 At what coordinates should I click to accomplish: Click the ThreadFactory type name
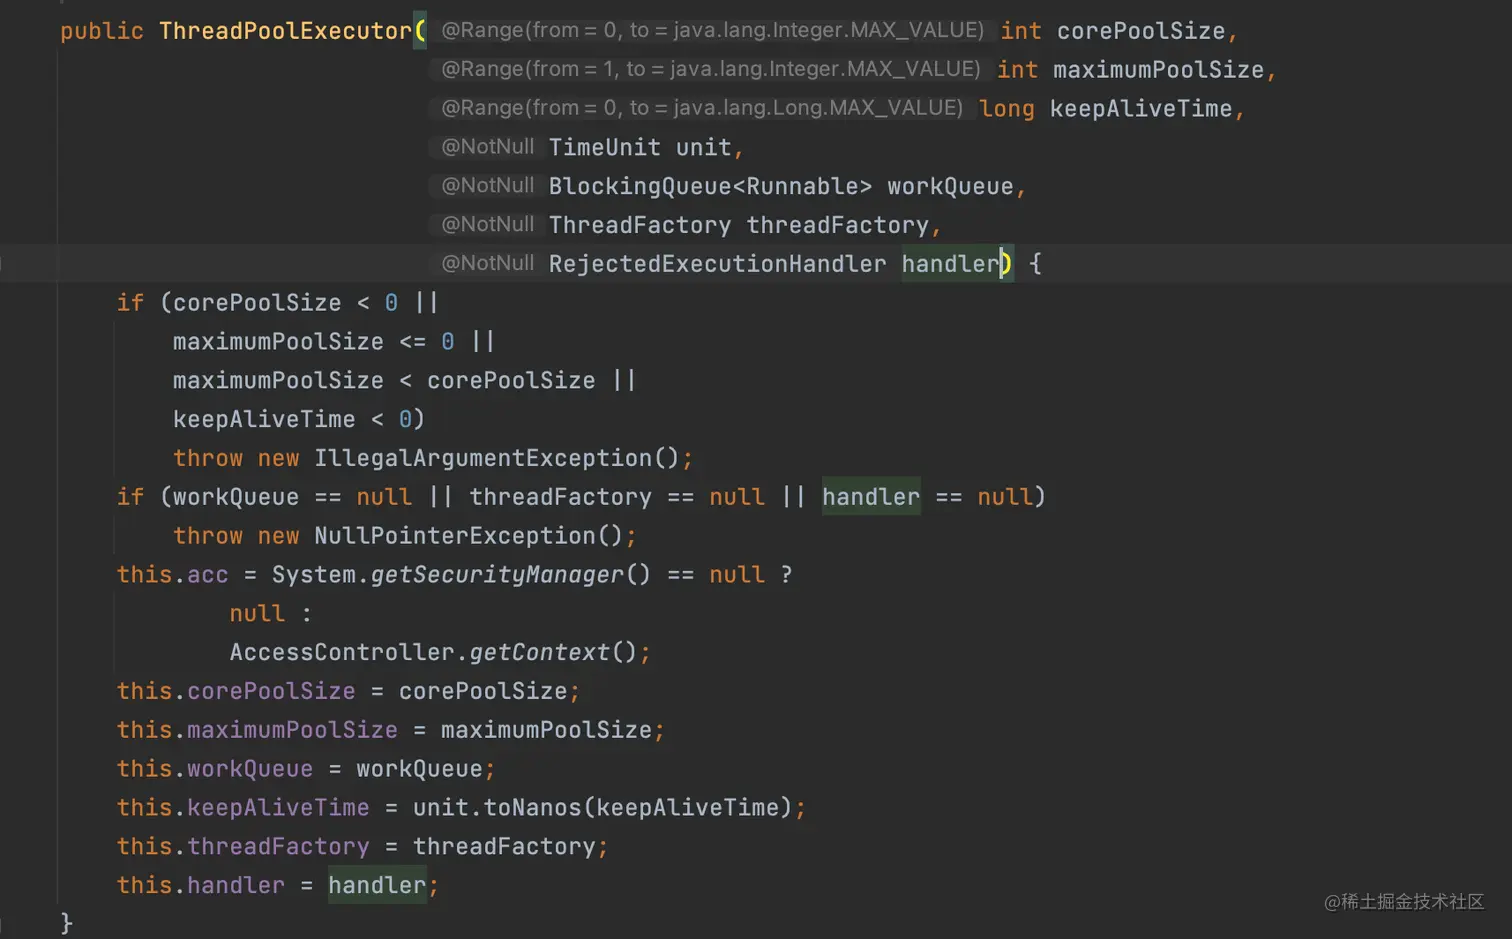point(639,226)
